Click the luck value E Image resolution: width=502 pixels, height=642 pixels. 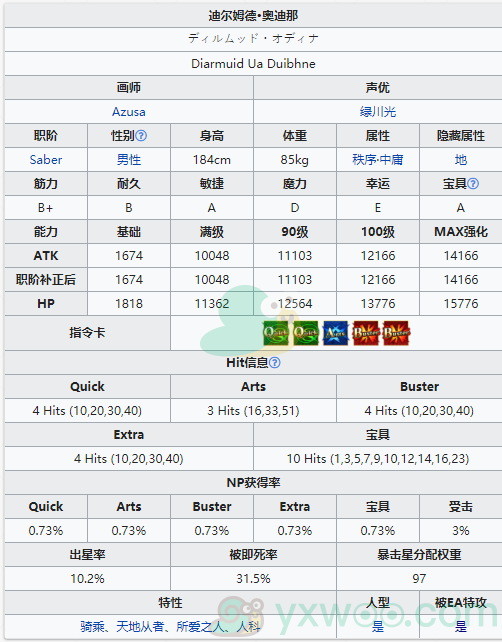click(x=378, y=208)
